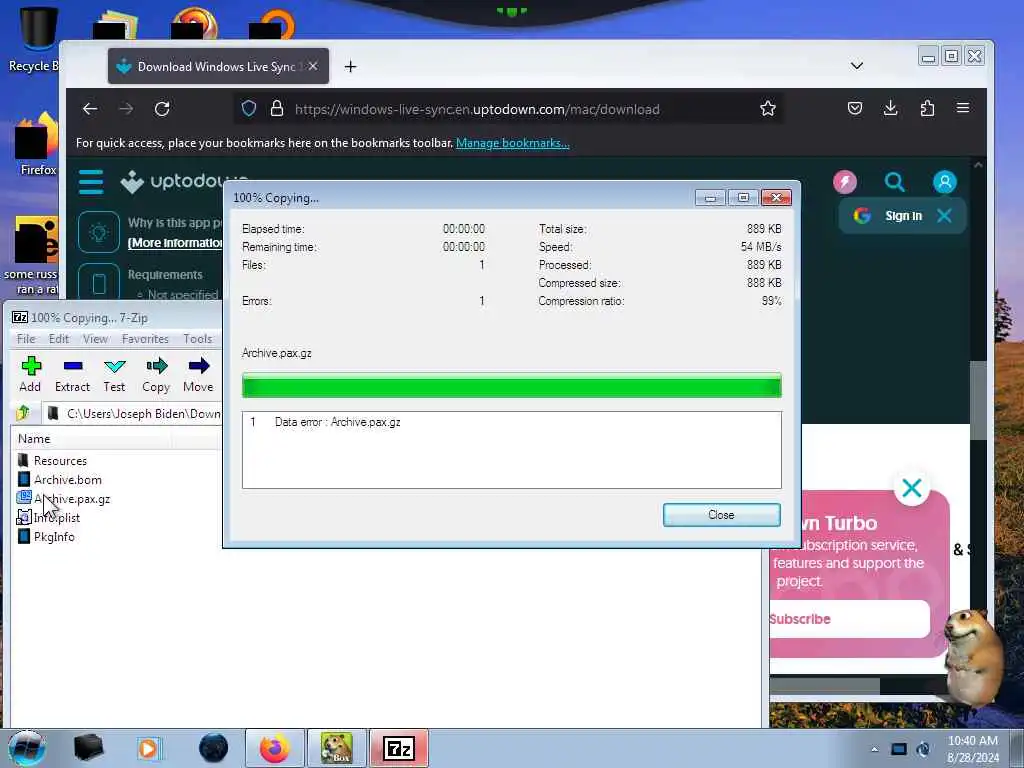Viewport: 1024px width, 768px height.
Task: Select Archive.pax.gz in the file list
Action: pyautogui.click(x=72, y=499)
